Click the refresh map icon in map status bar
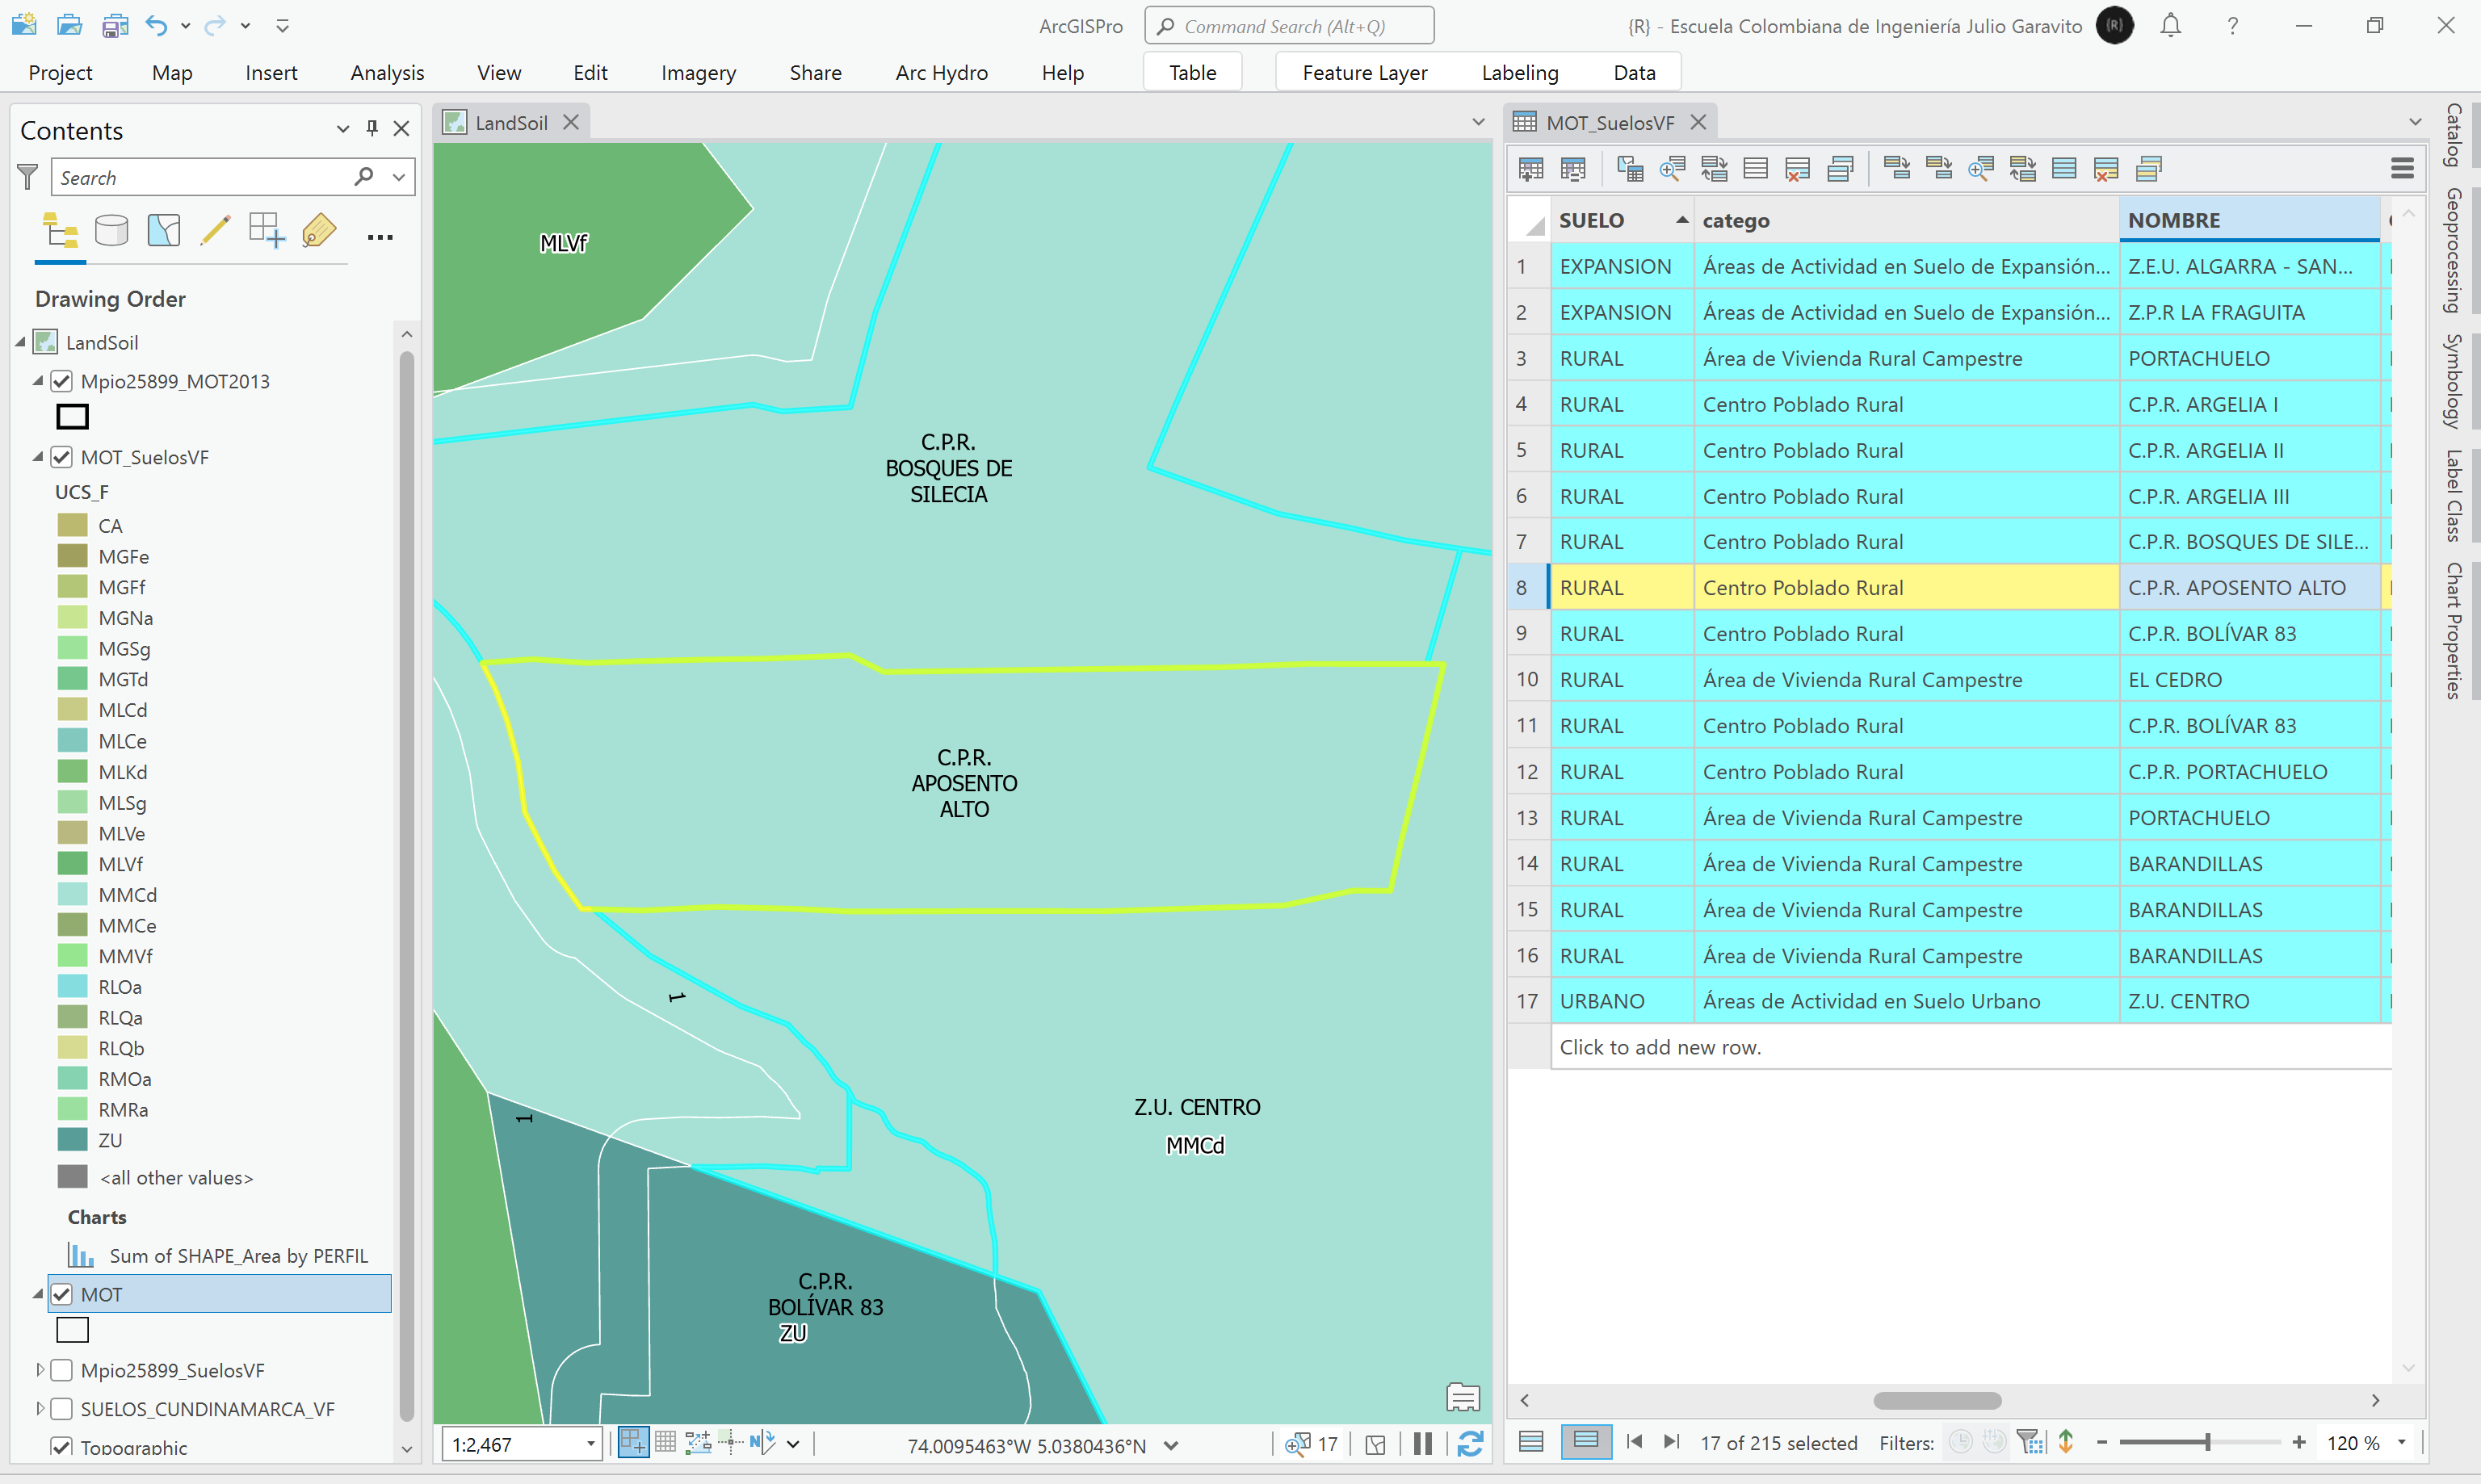The width and height of the screenshot is (2481, 1484). coord(1470,1443)
